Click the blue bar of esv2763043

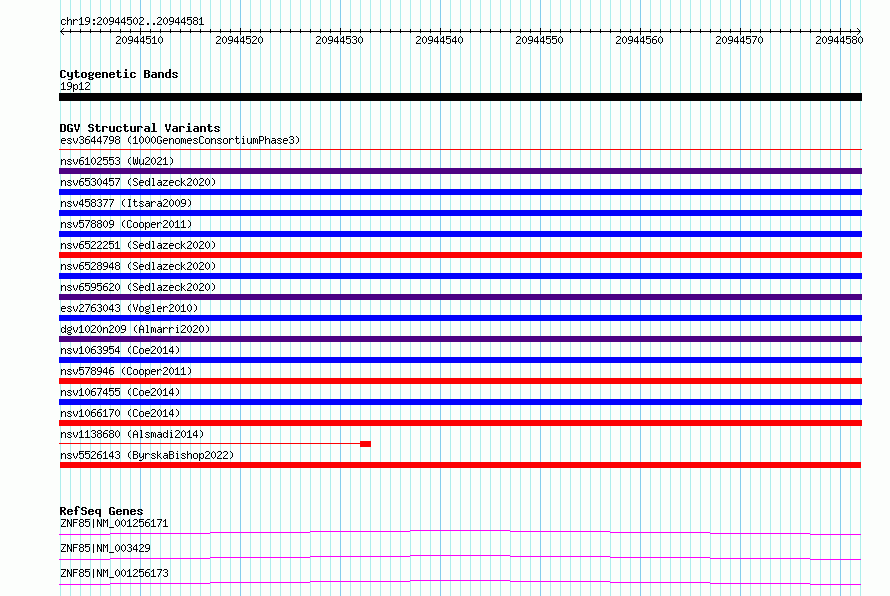[x=460, y=318]
